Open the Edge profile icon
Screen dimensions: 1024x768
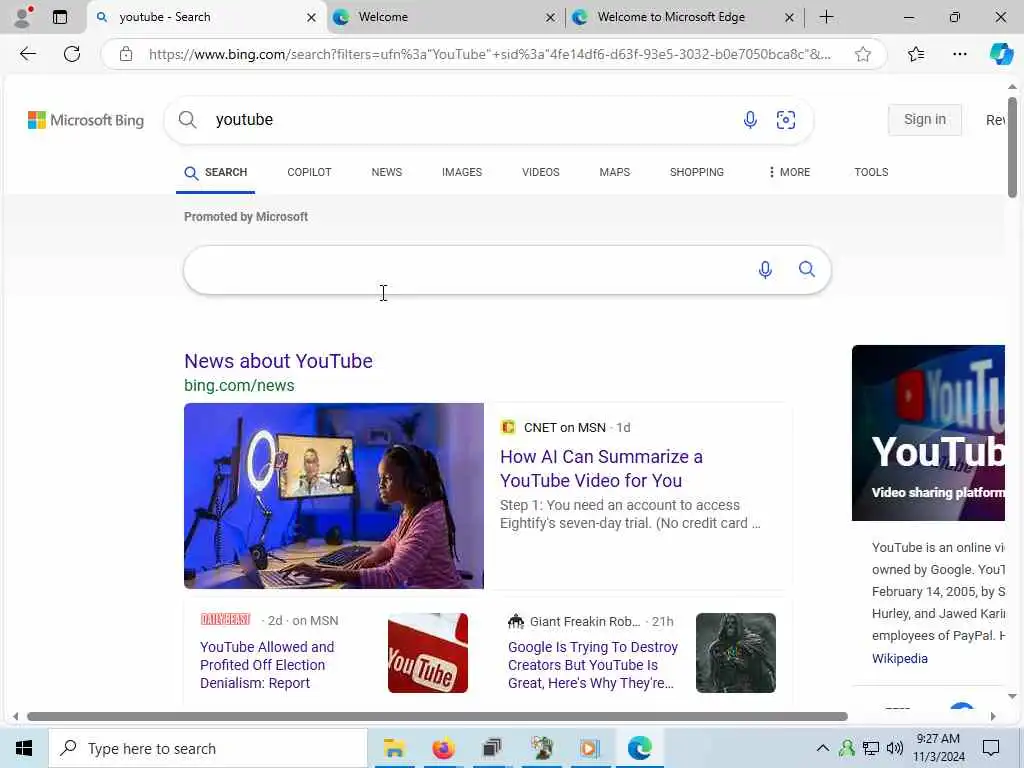tap(23, 16)
